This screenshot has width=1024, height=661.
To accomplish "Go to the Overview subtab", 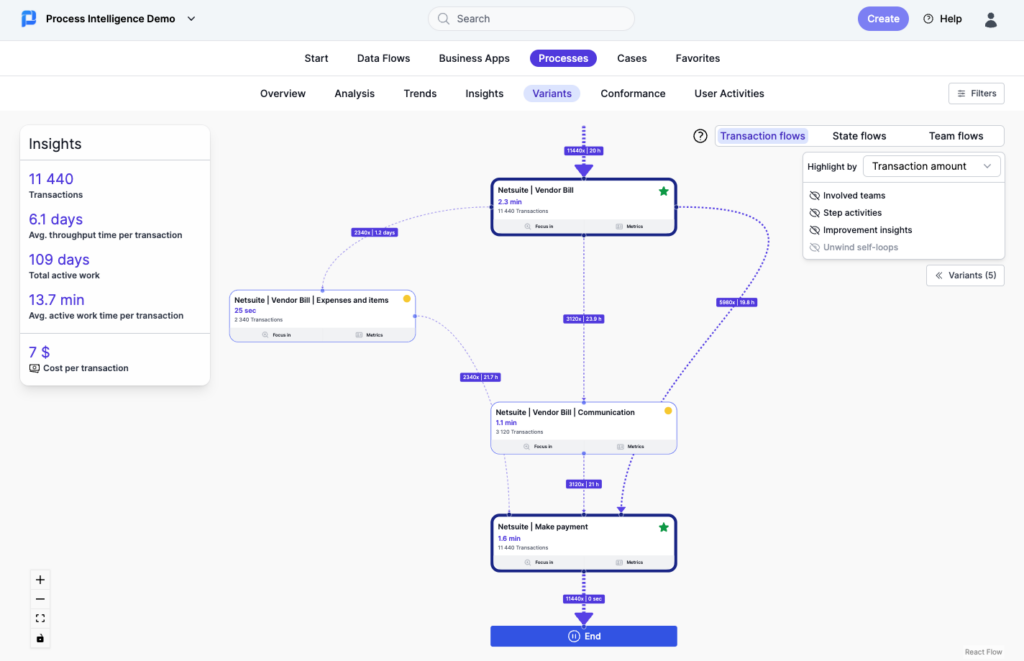I will pos(283,93).
